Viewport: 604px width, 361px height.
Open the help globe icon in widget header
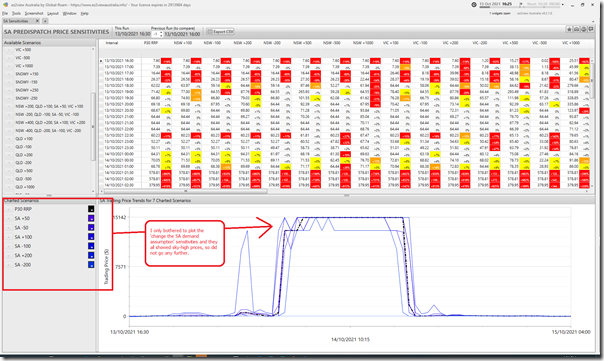pyautogui.click(x=584, y=30)
